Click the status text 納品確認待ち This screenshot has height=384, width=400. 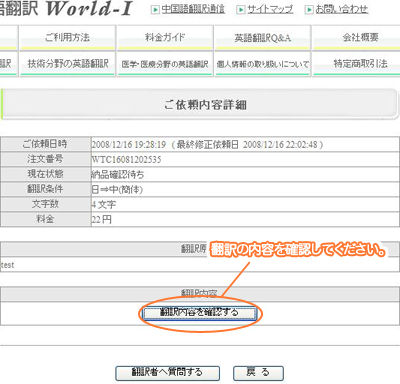(x=118, y=175)
